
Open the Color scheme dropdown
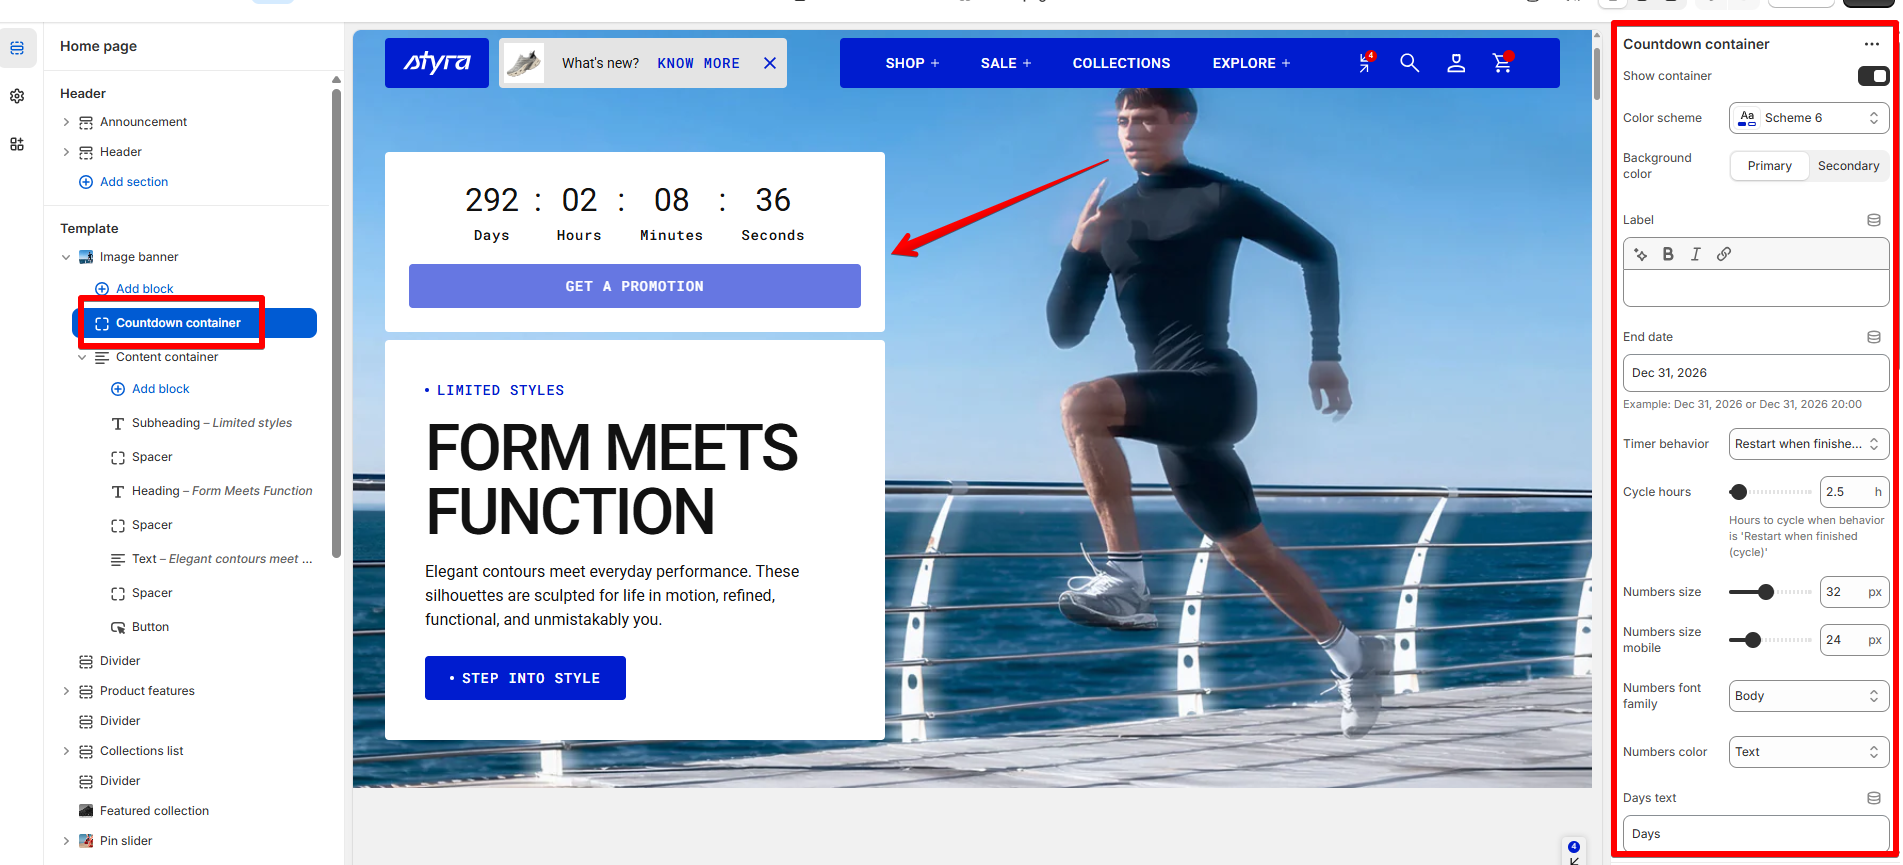click(1809, 118)
